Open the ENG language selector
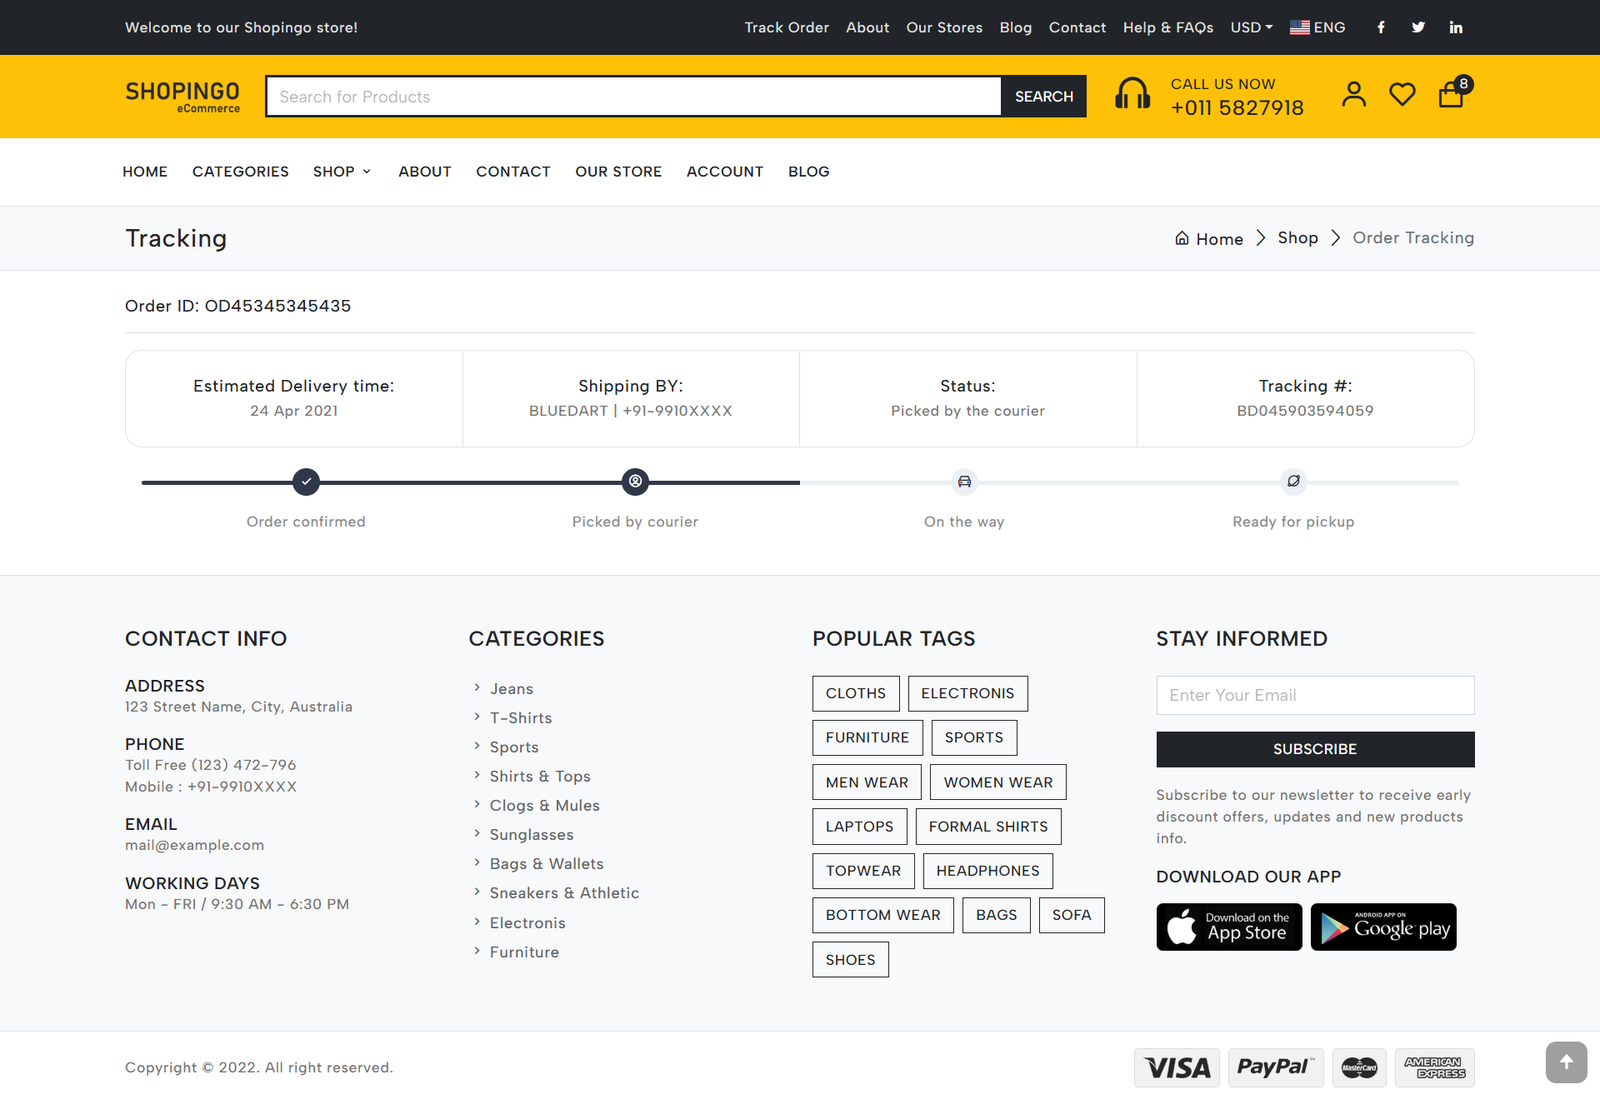The width and height of the screenshot is (1600, 1104). click(x=1317, y=28)
